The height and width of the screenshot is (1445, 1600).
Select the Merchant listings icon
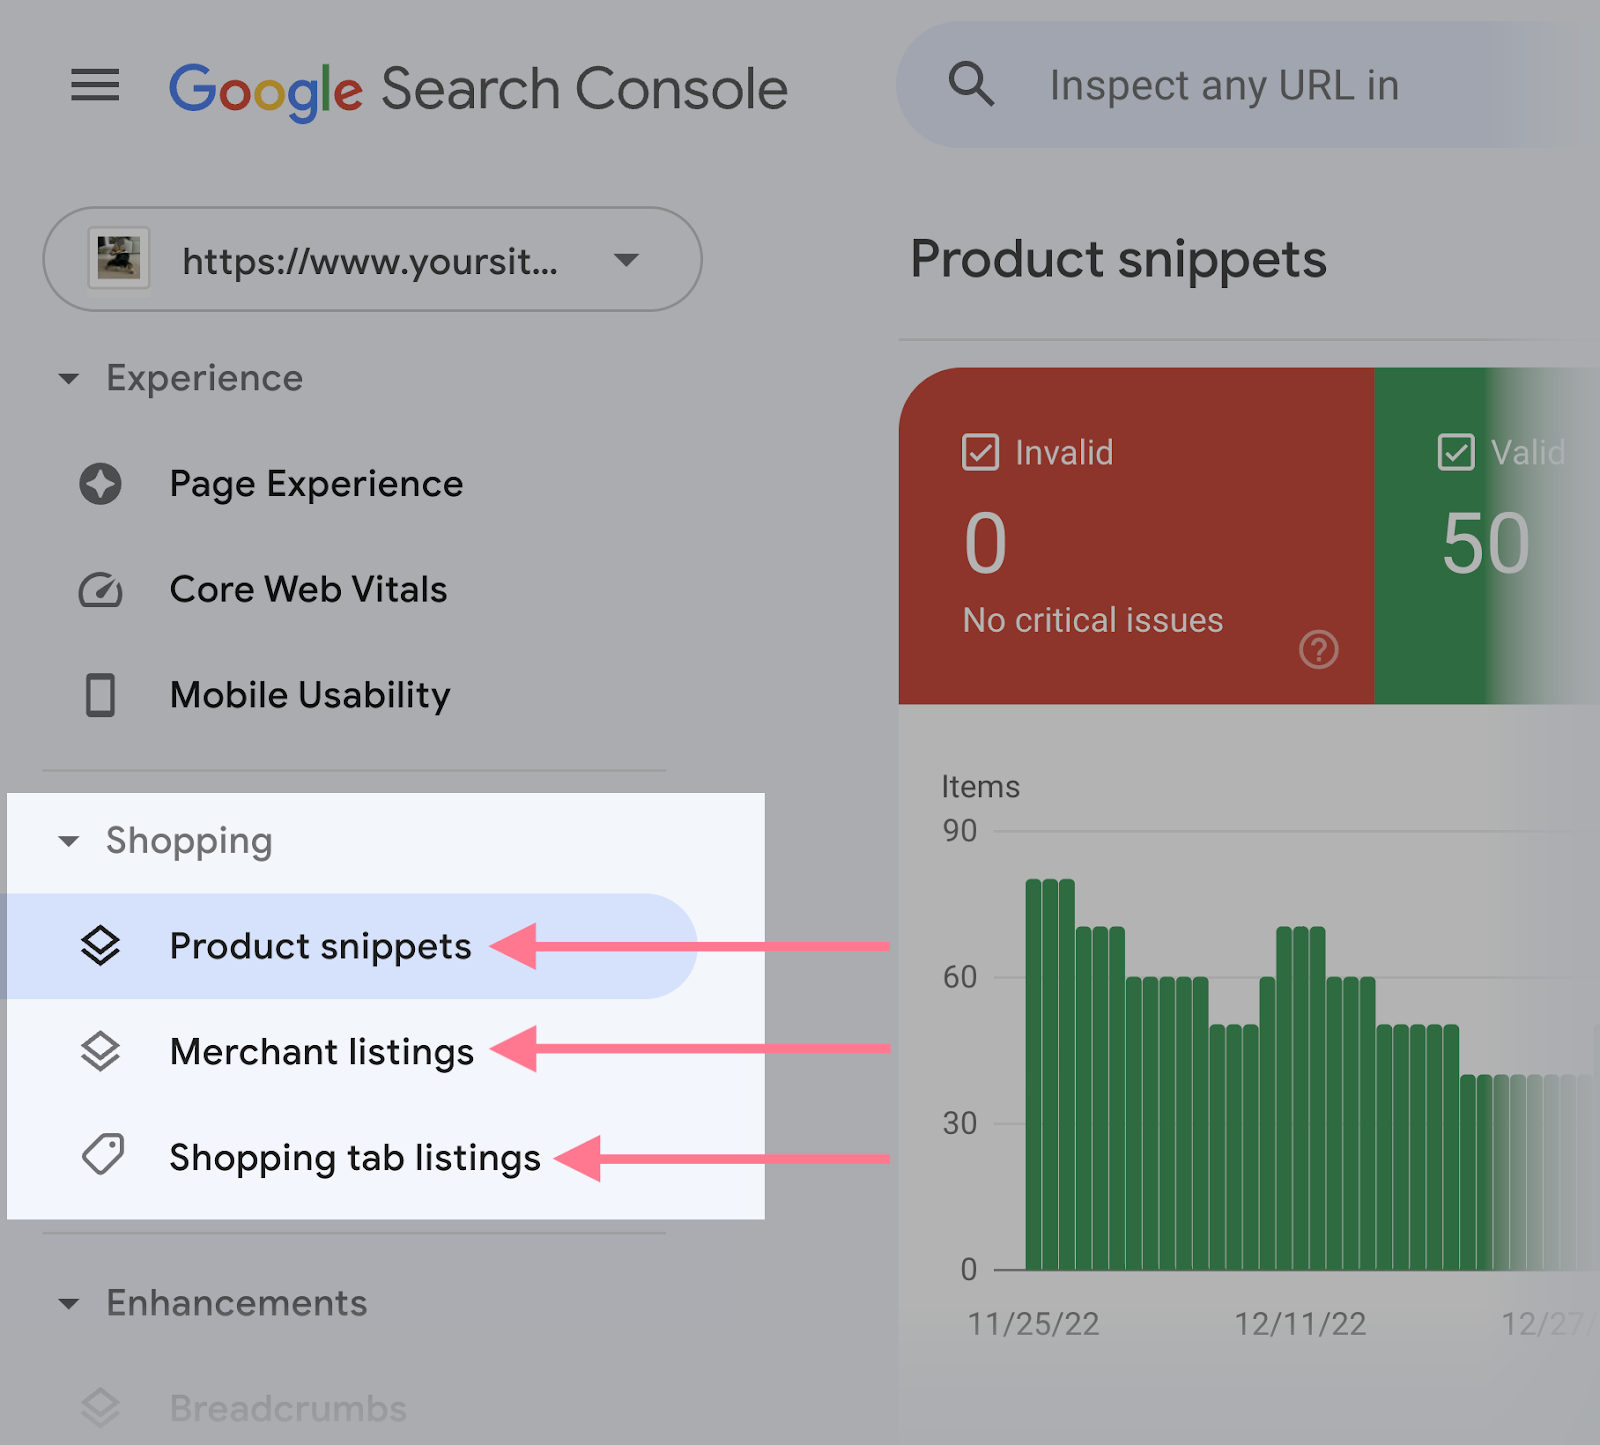100,1051
